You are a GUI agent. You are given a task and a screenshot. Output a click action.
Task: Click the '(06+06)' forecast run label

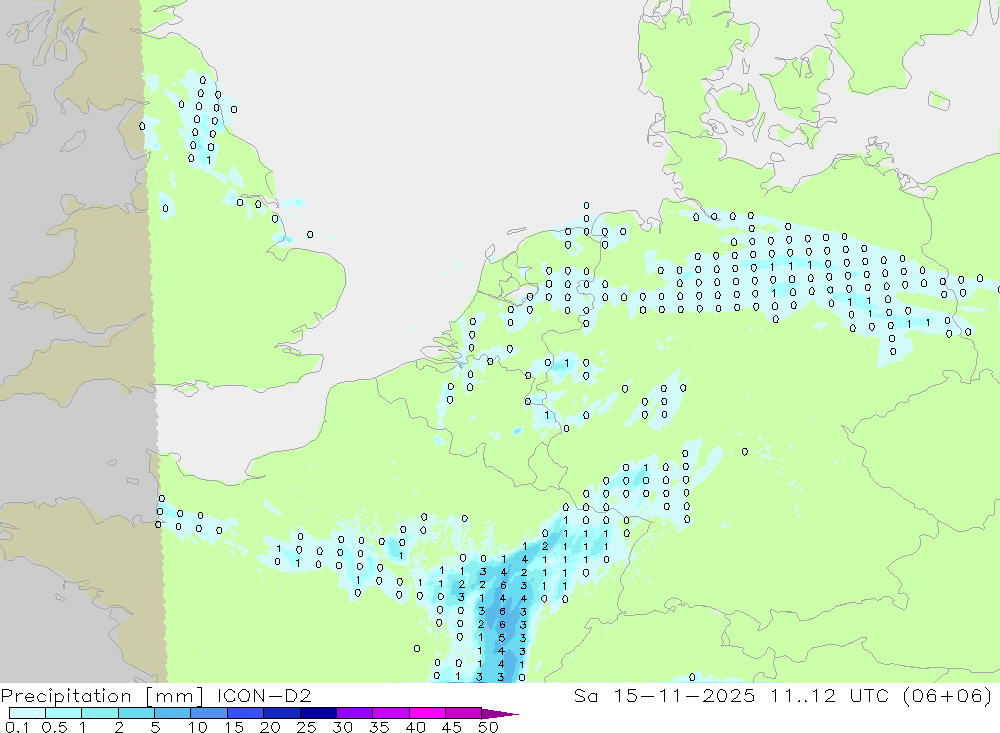948,695
